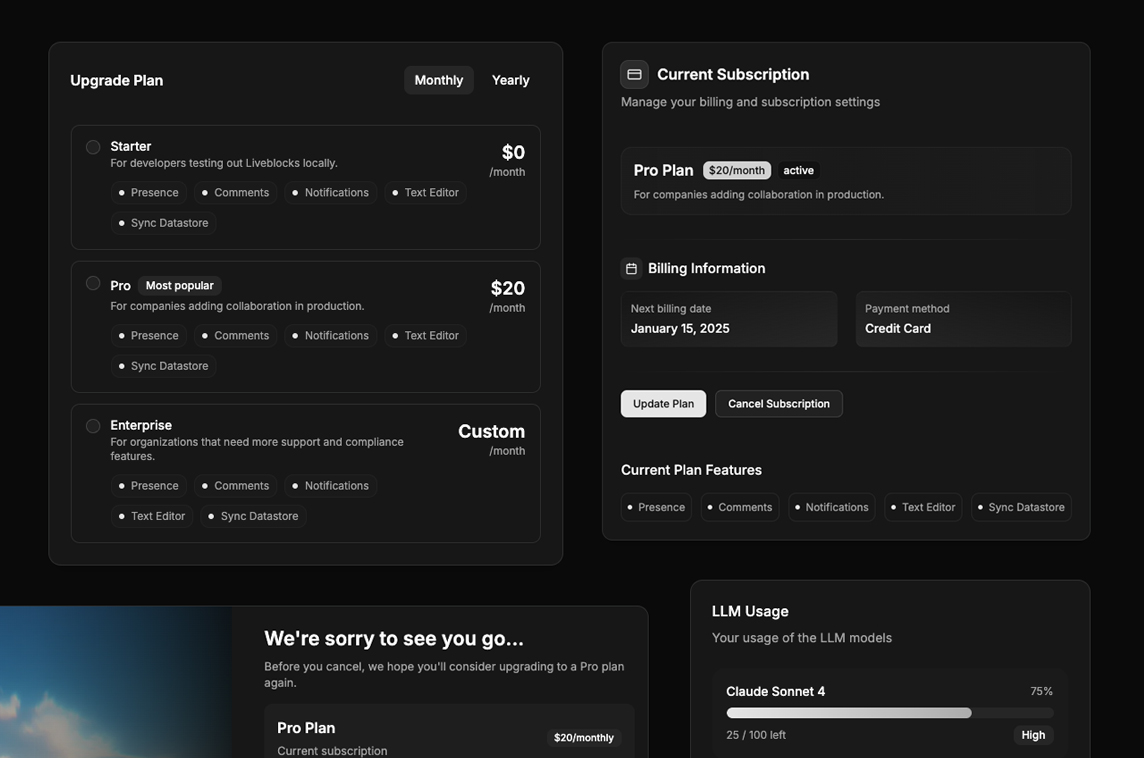1144x758 pixels.
Task: Click the High badge in LLM Usage
Action: click(x=1033, y=735)
